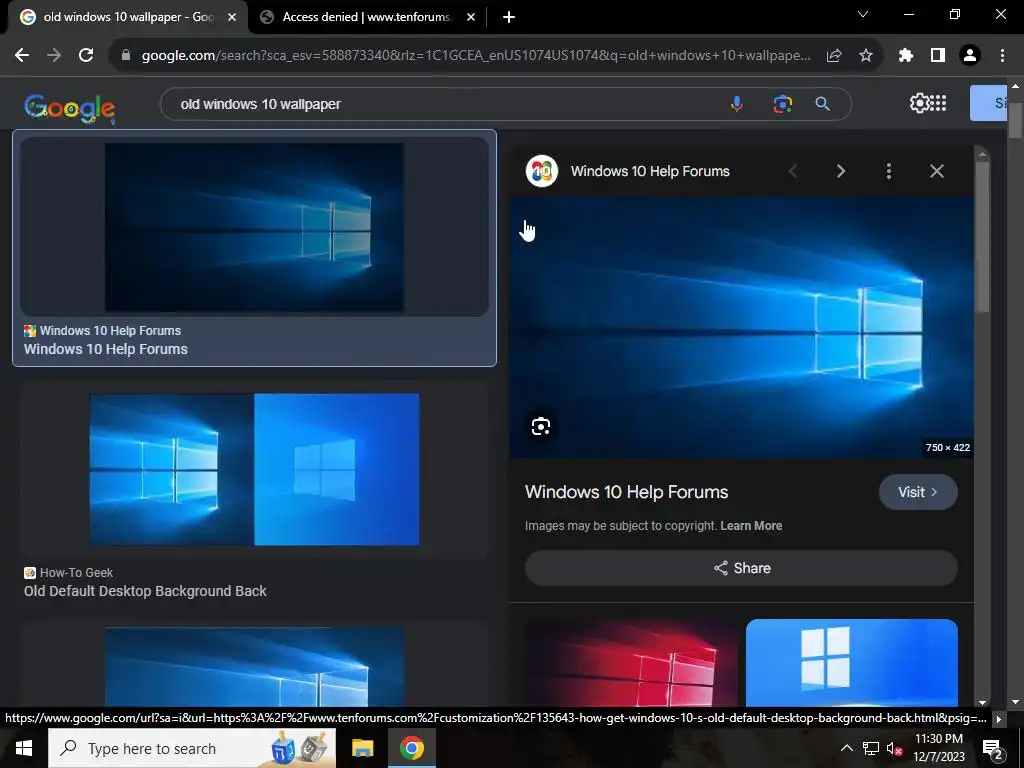Open the muted volume tray icon
This screenshot has height=768, width=1024.
coord(895,748)
